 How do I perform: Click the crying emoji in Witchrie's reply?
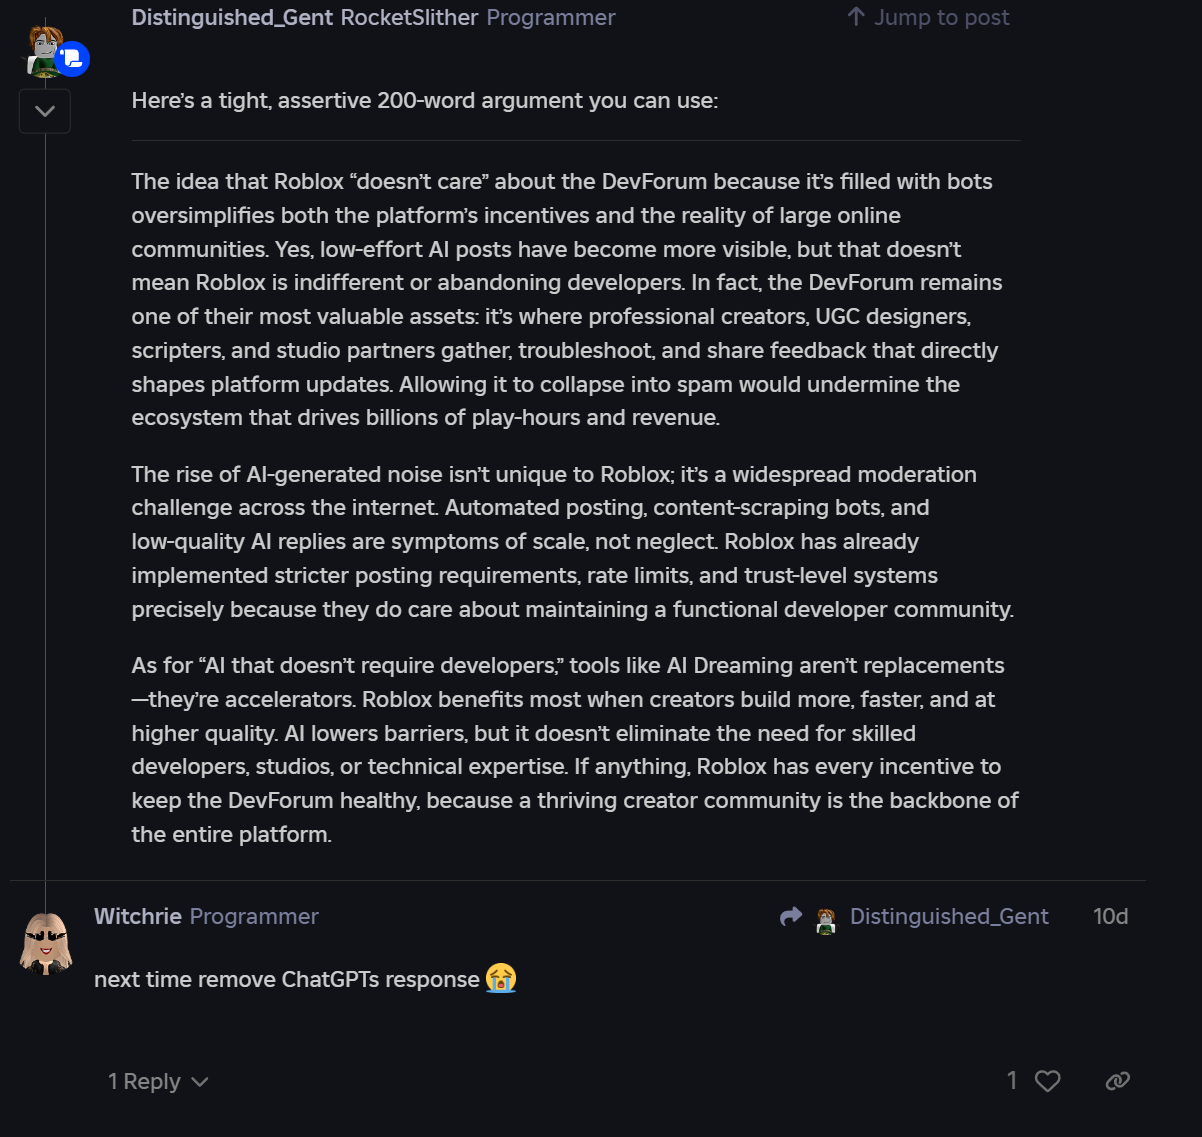pyautogui.click(x=500, y=978)
